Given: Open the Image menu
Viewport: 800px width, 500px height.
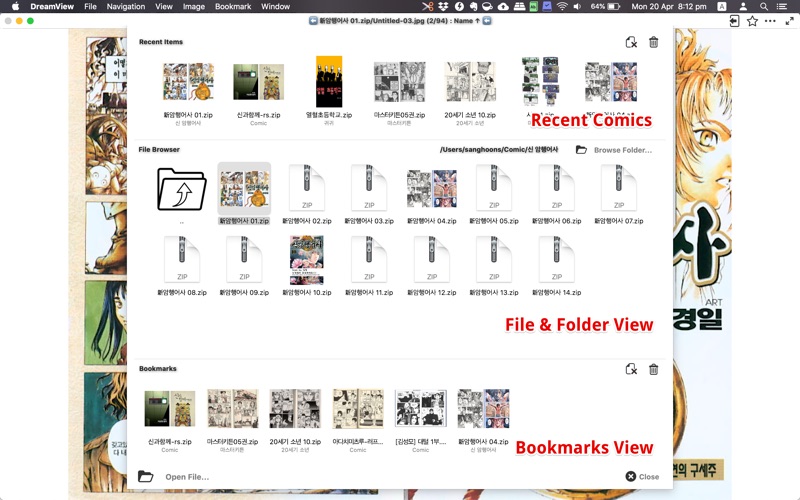Looking at the screenshot, I should [x=193, y=7].
